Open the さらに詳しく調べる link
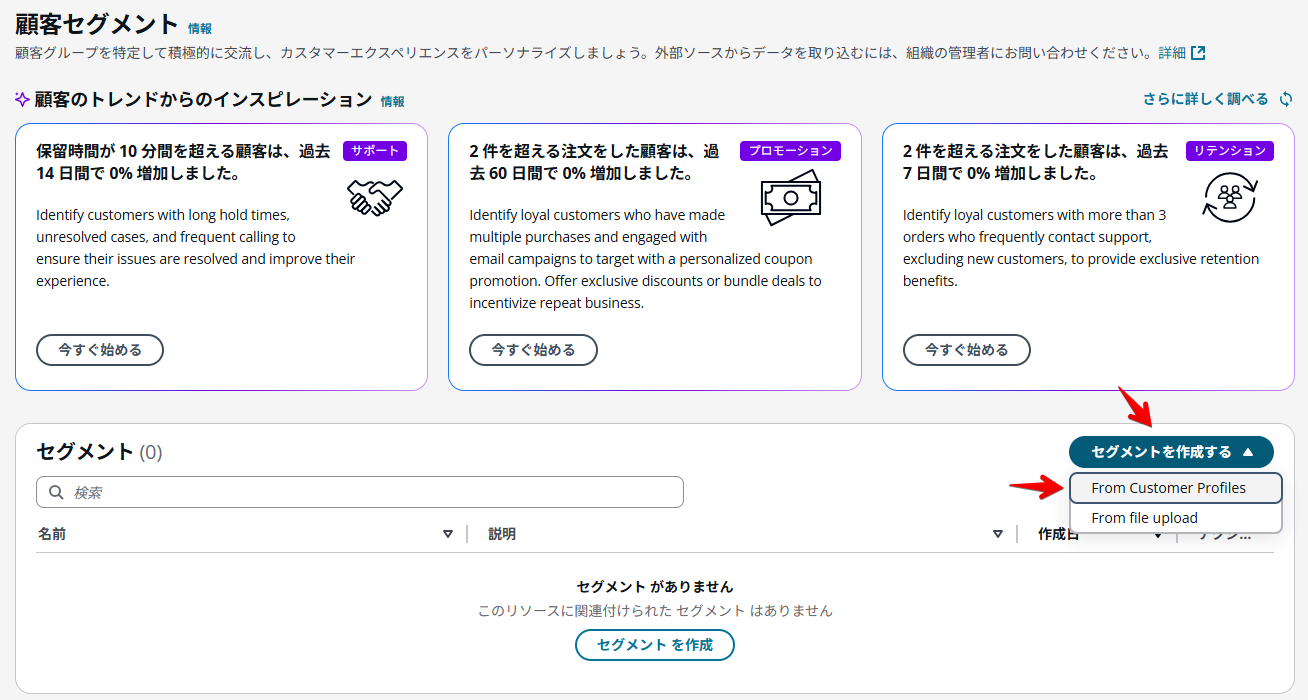The height and width of the screenshot is (700, 1308). pos(1205,99)
